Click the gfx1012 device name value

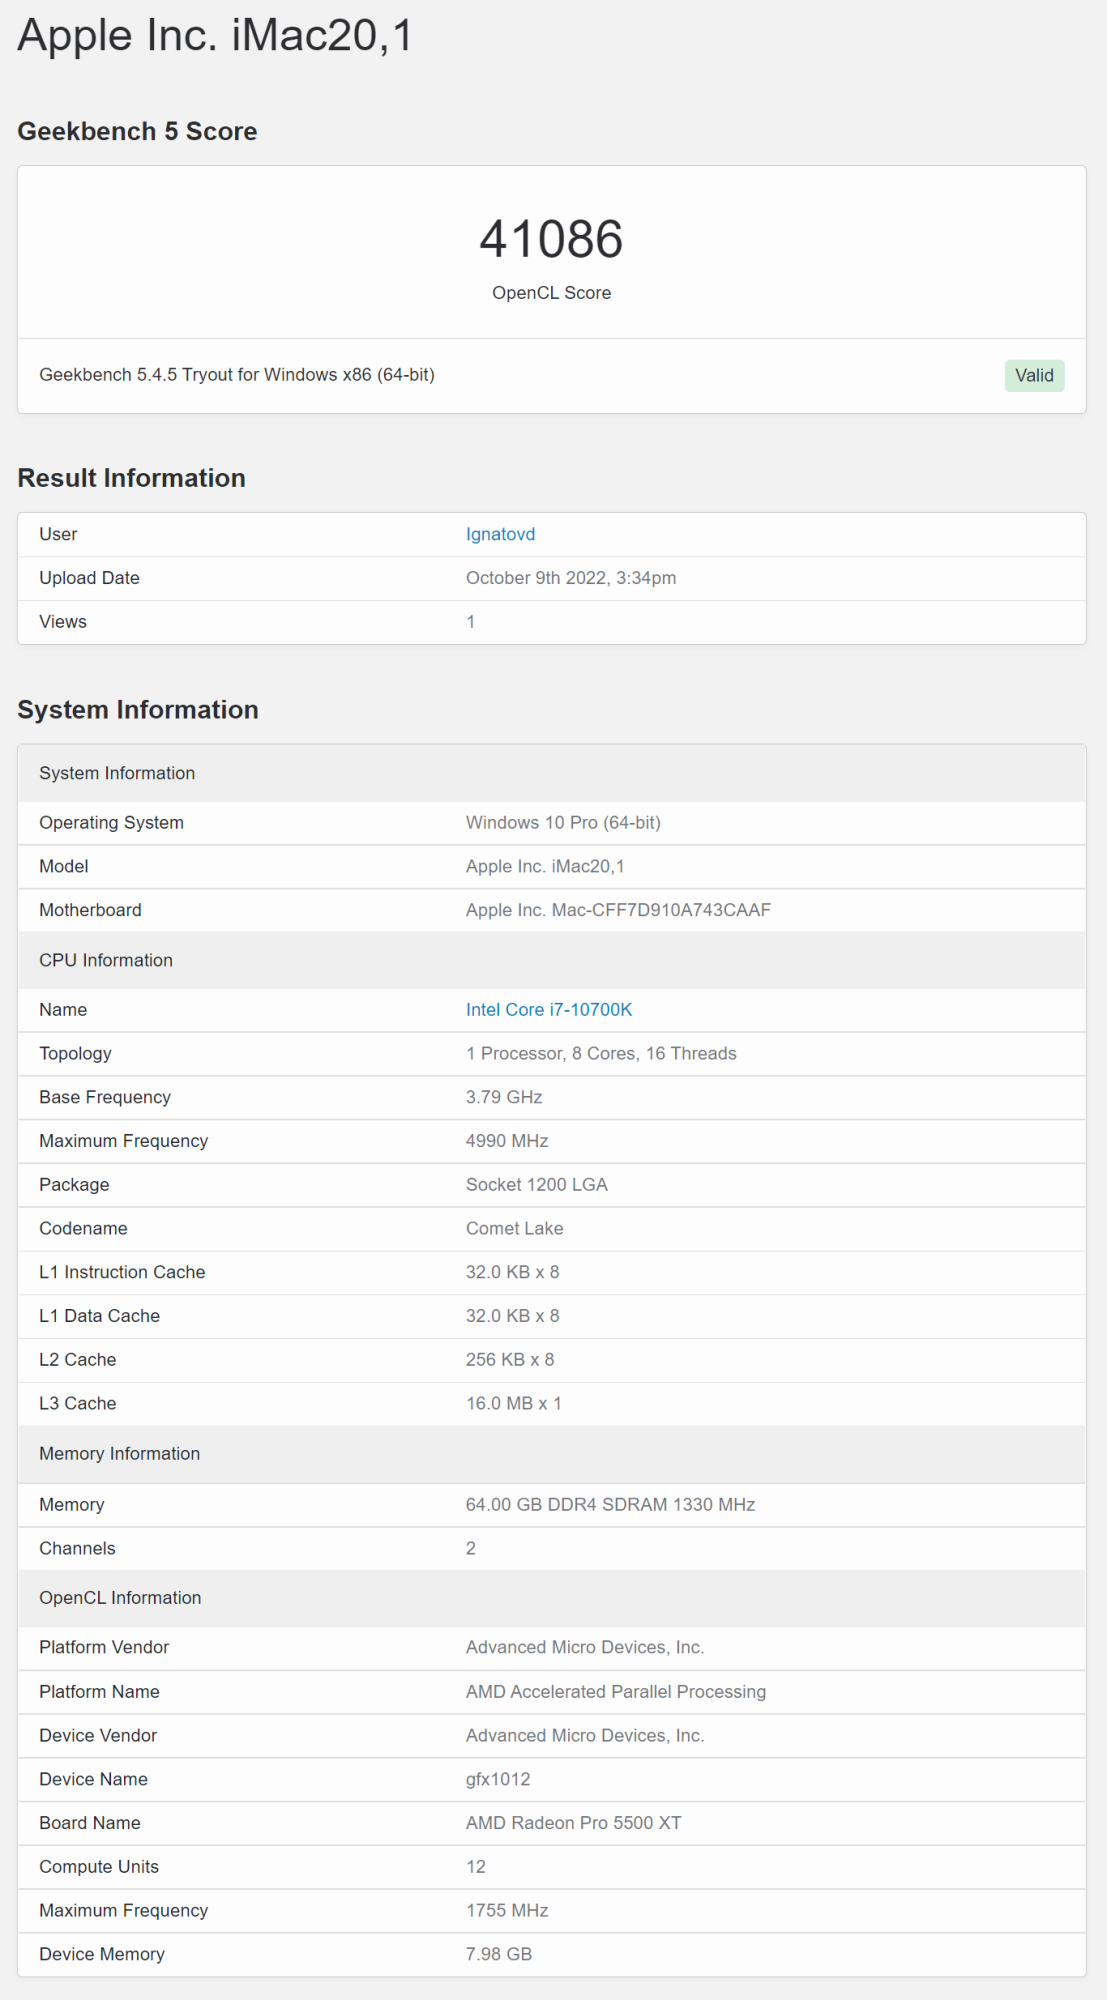498,1779
